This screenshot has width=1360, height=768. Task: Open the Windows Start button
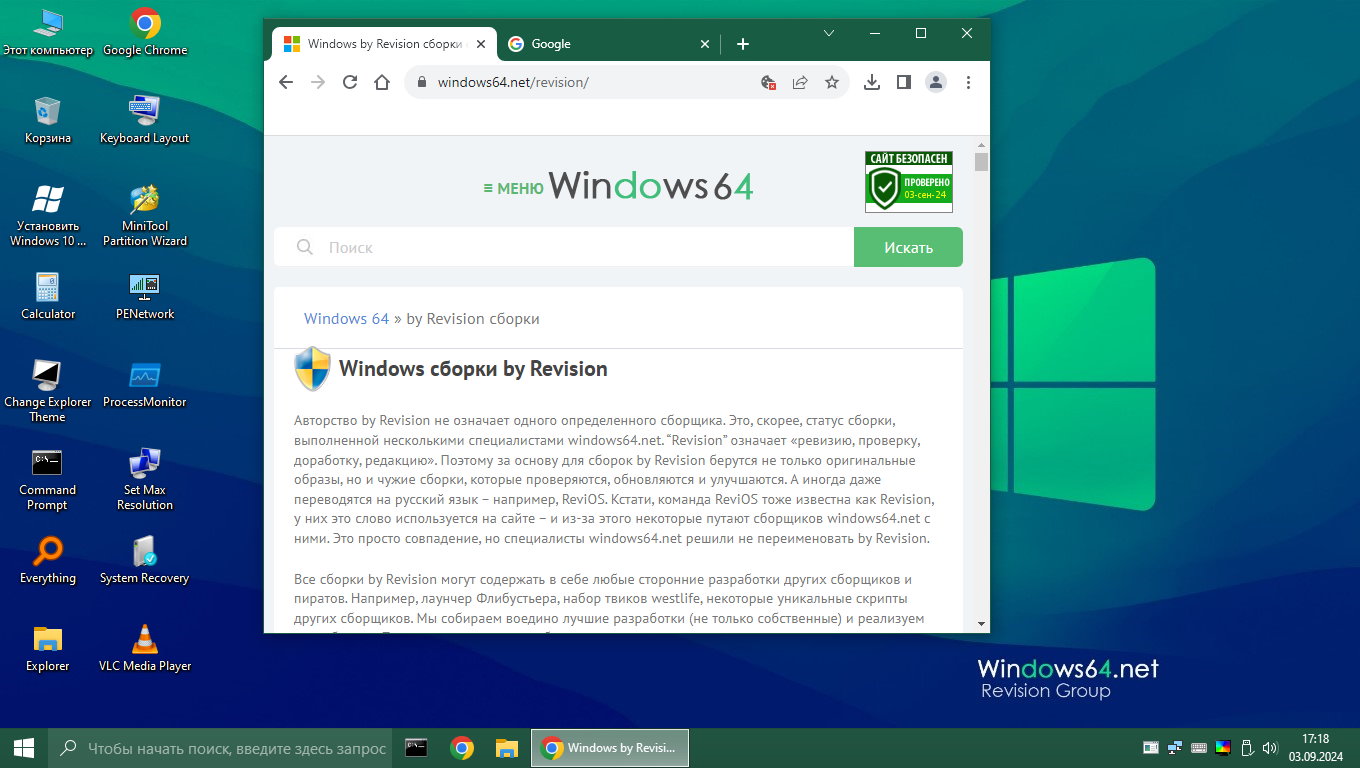pyautogui.click(x=24, y=747)
